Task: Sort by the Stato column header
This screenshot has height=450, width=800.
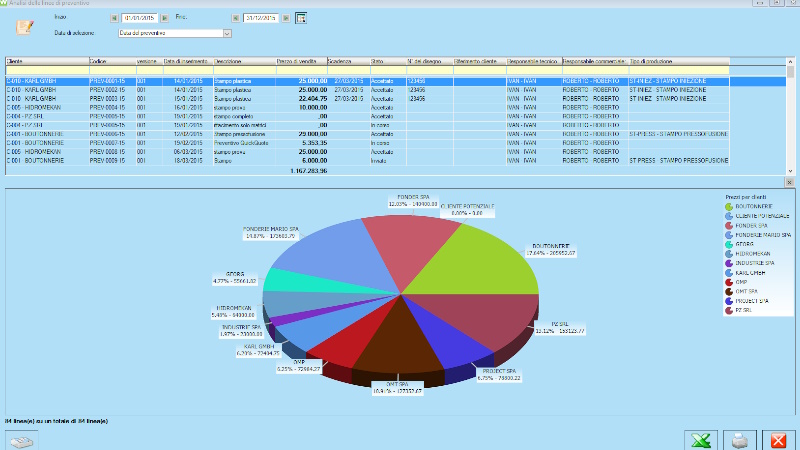Action: click(388, 61)
